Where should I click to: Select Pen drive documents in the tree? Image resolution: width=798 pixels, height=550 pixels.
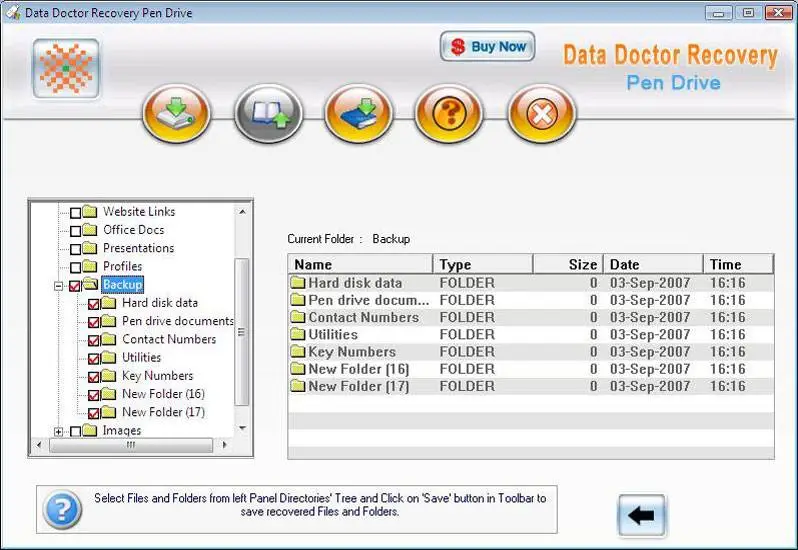(178, 321)
